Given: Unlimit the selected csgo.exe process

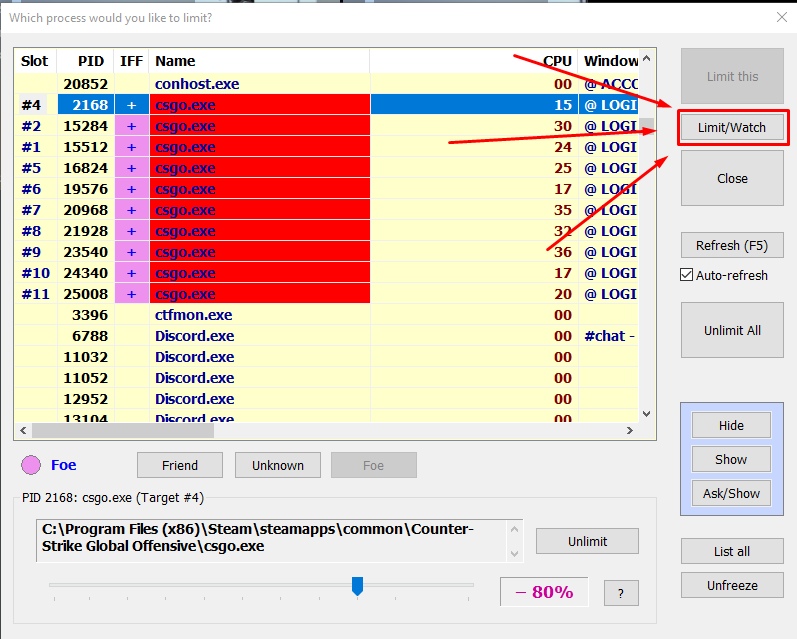Looking at the screenshot, I should 587,541.
